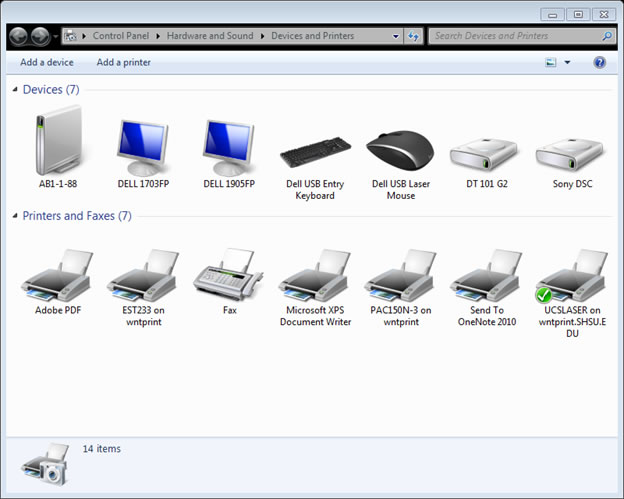Screen dimensions: 624x499
Task: Click the Printers and Faxes (7) heading text
Action: pyautogui.click(x=77, y=216)
